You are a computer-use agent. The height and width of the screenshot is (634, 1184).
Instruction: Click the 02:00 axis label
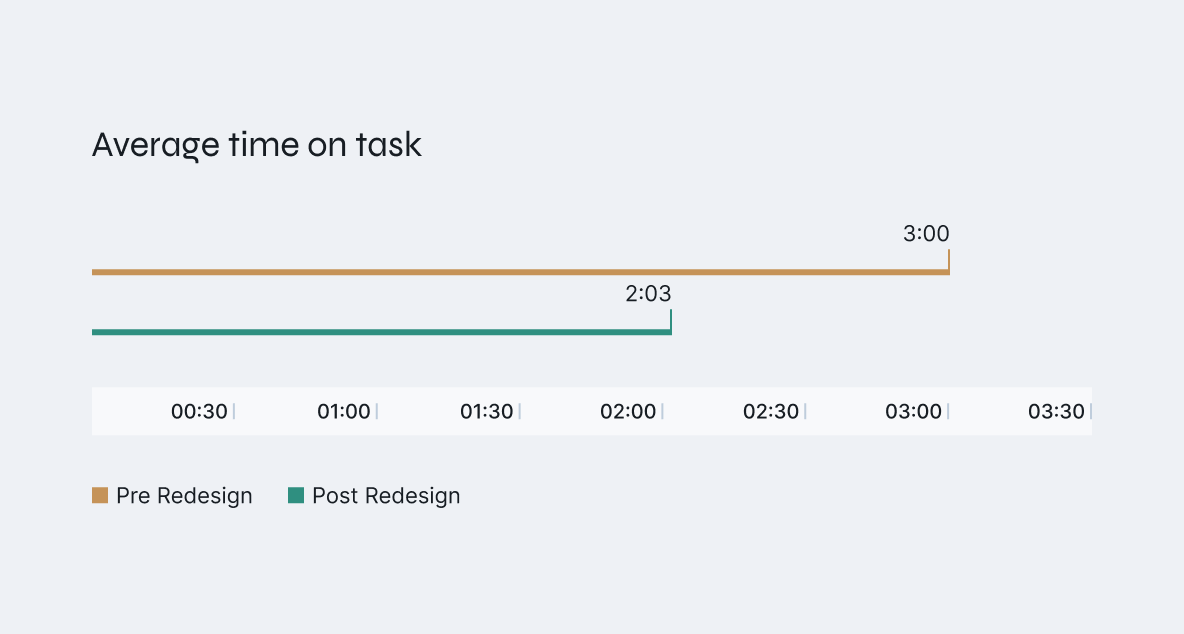628,412
